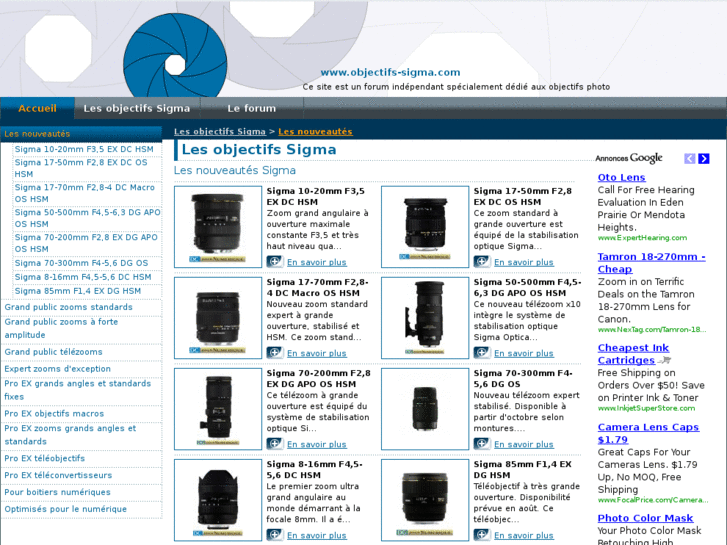Click breadcrumb link Les nouveautés
727x545 pixels.
[315, 132]
